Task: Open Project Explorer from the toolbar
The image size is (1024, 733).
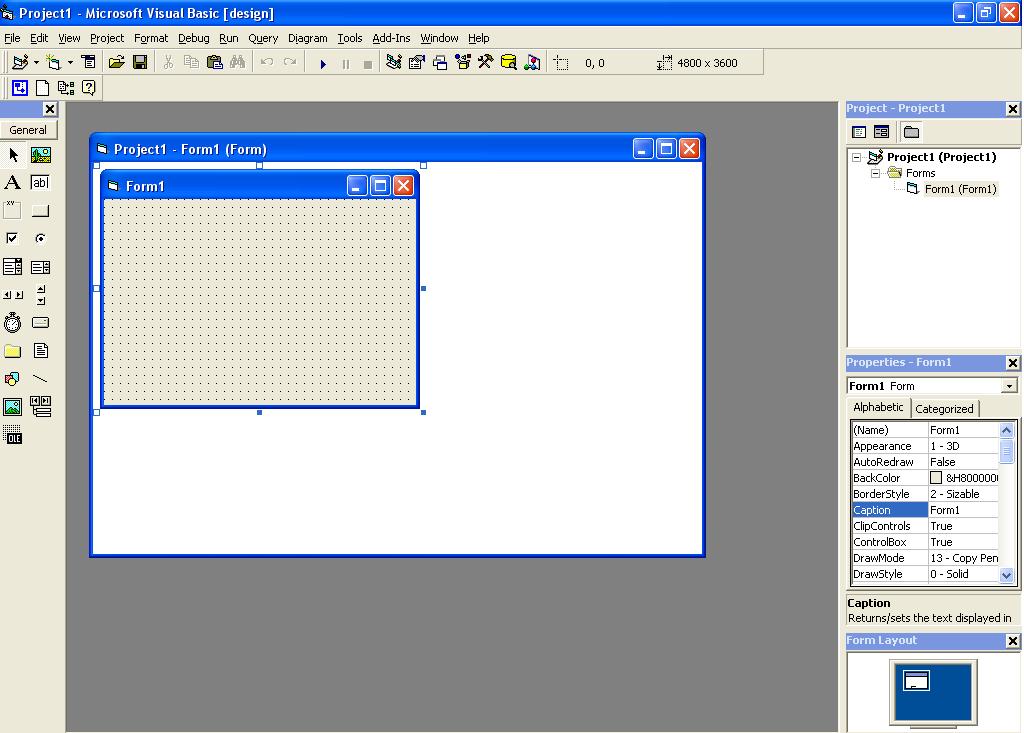Action: click(393, 62)
